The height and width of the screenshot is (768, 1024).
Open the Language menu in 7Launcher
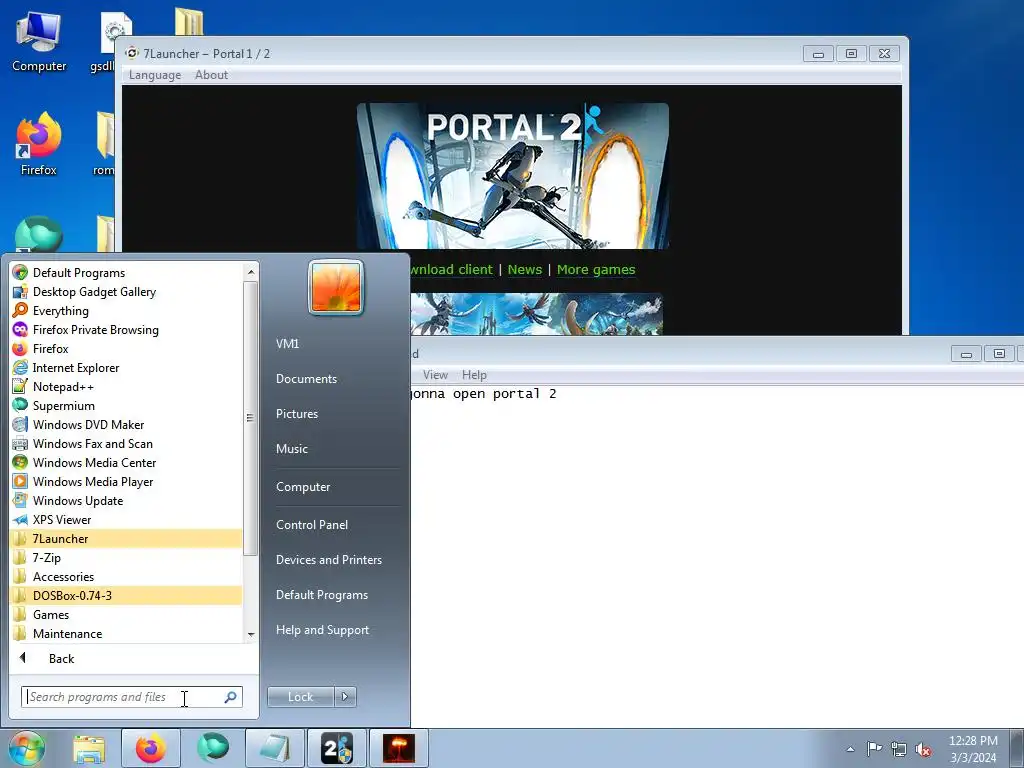point(155,75)
